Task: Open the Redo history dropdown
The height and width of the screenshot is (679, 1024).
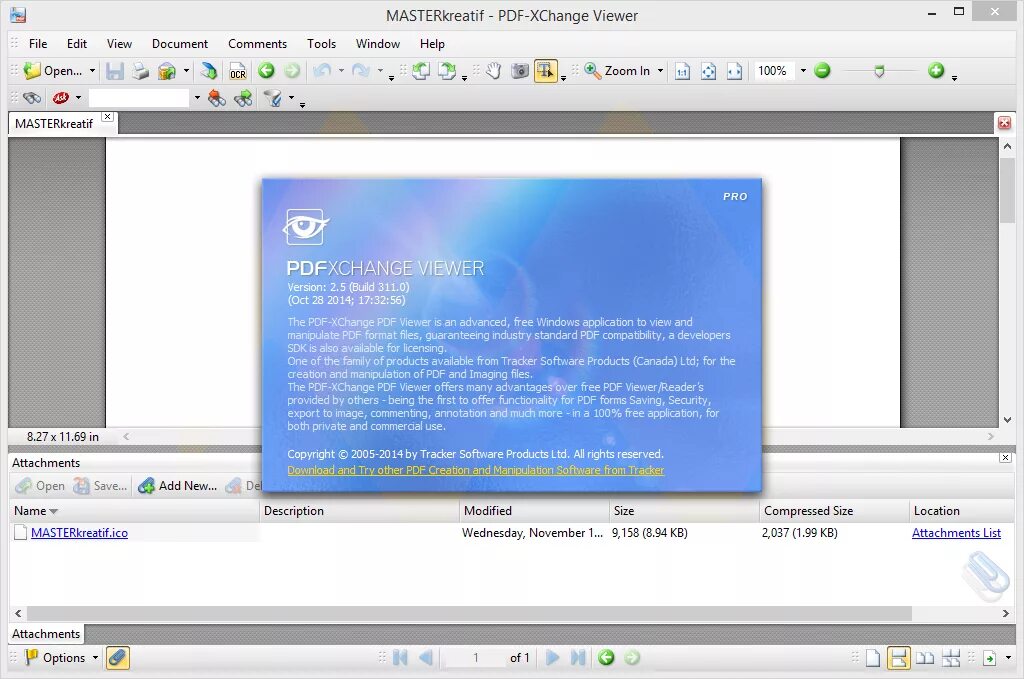Action: (x=379, y=71)
